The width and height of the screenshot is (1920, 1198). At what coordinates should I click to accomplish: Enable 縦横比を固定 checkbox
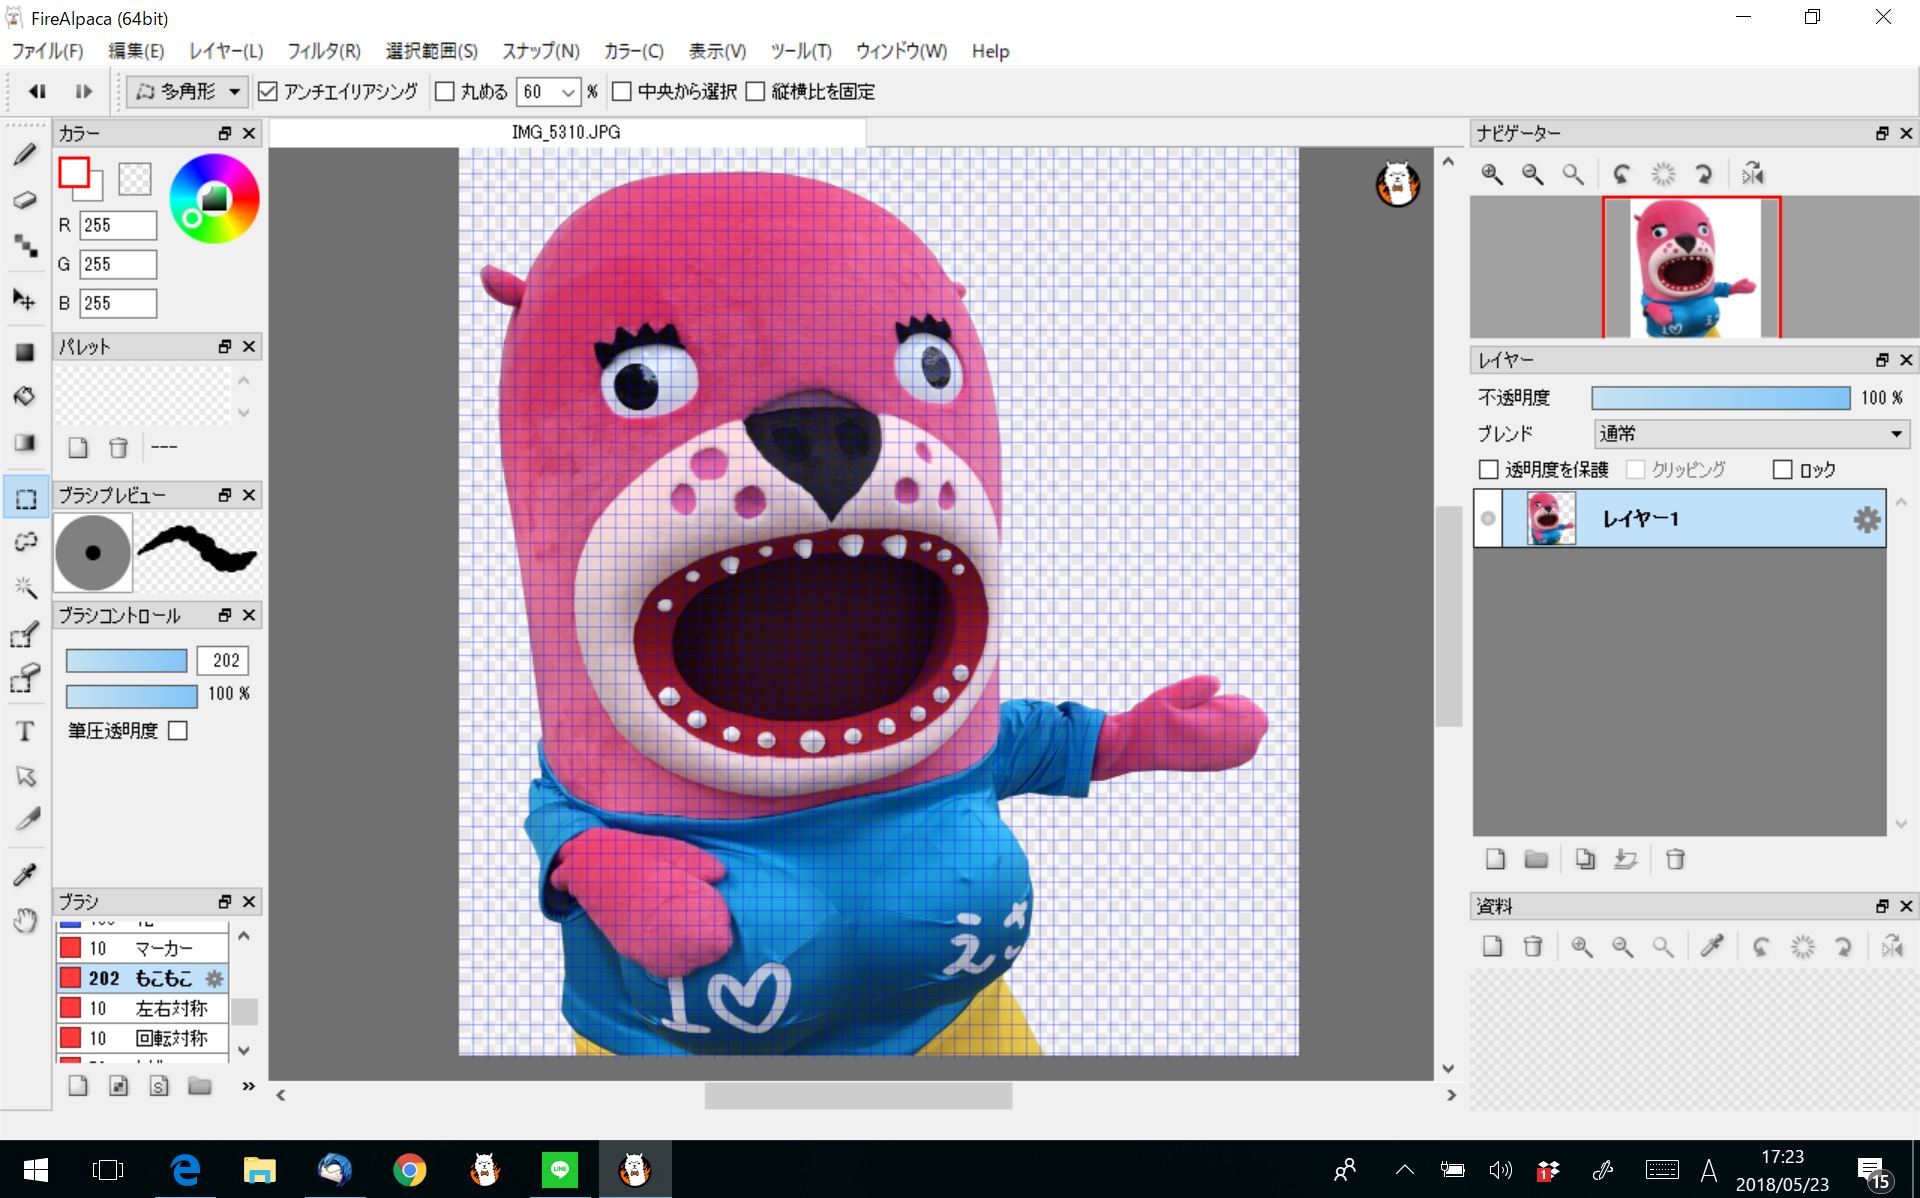[755, 92]
